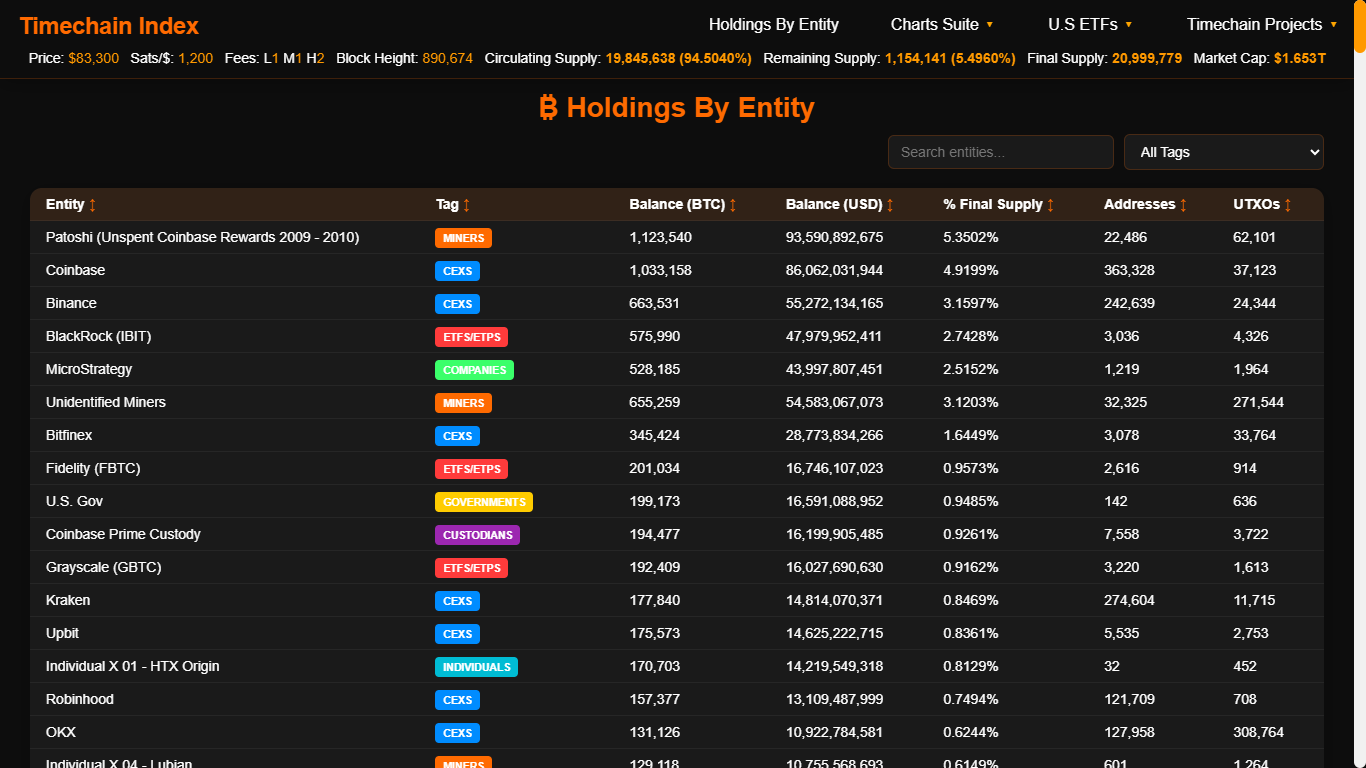Click the Timechain Index logo link
This screenshot has width=1366, height=768.
click(x=109, y=26)
